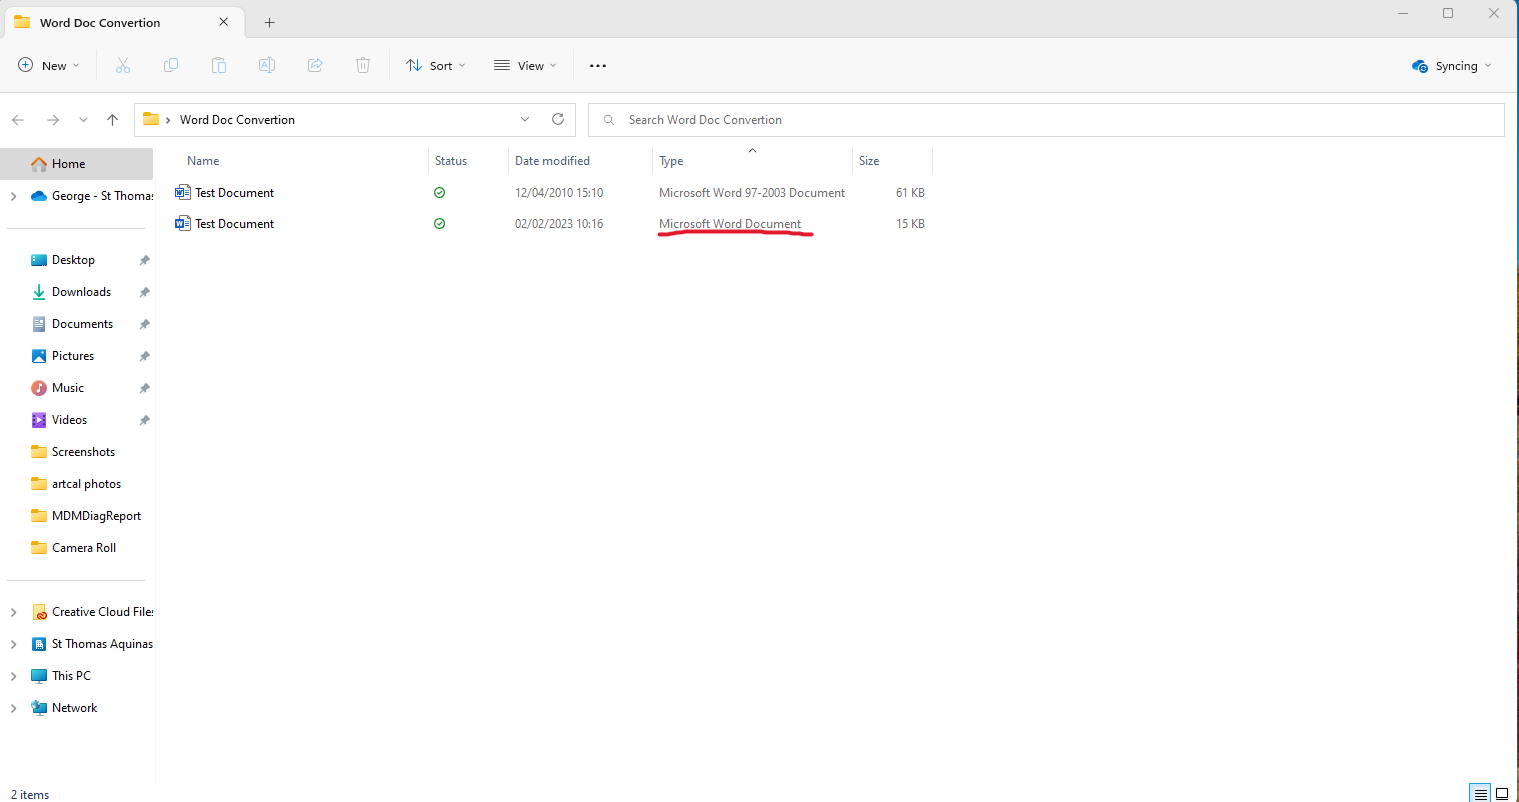
Task: Go up one folder level arrow
Action: pos(112,120)
